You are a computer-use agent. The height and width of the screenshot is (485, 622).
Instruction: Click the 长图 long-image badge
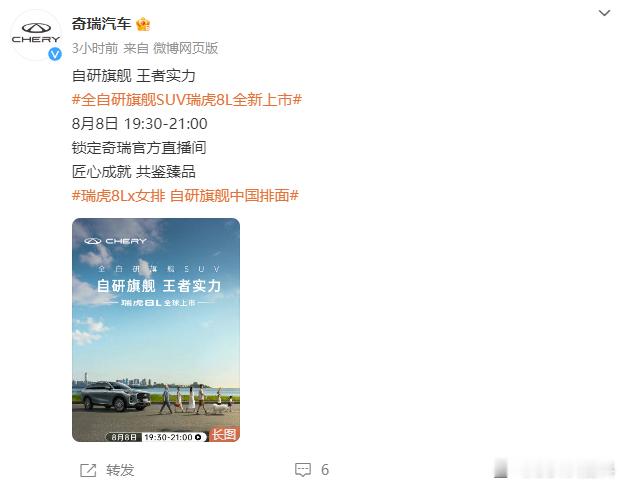[x=224, y=434]
